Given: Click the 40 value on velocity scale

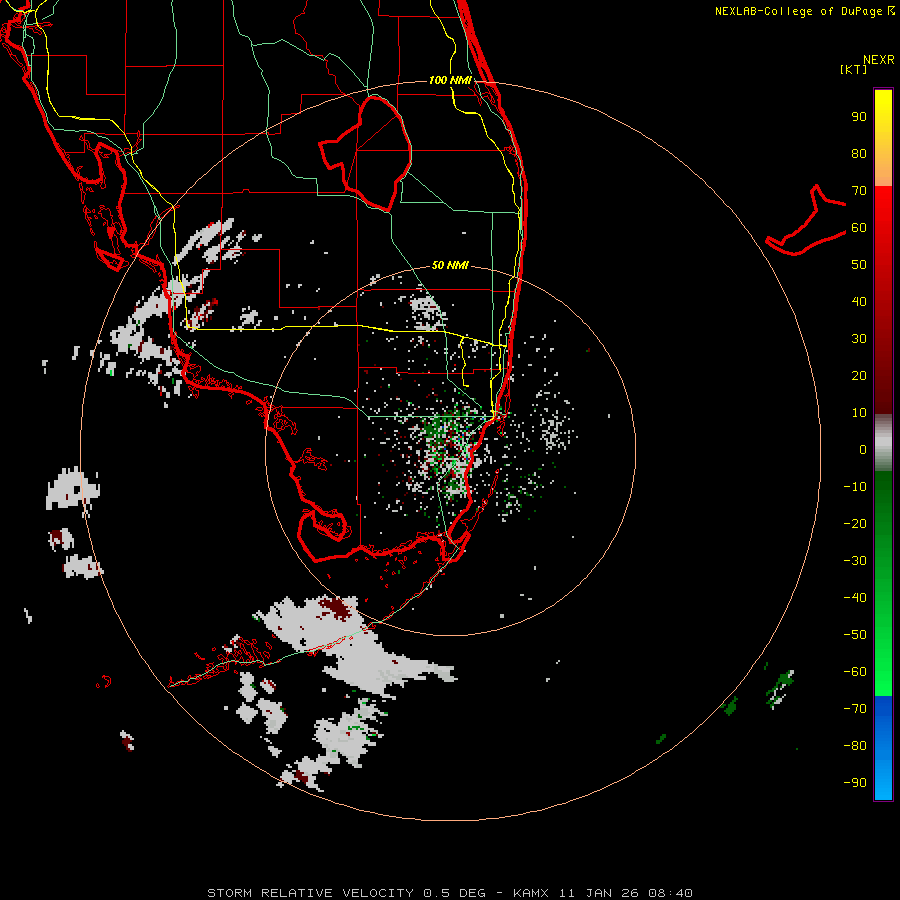Looking at the screenshot, I should coord(859,302).
